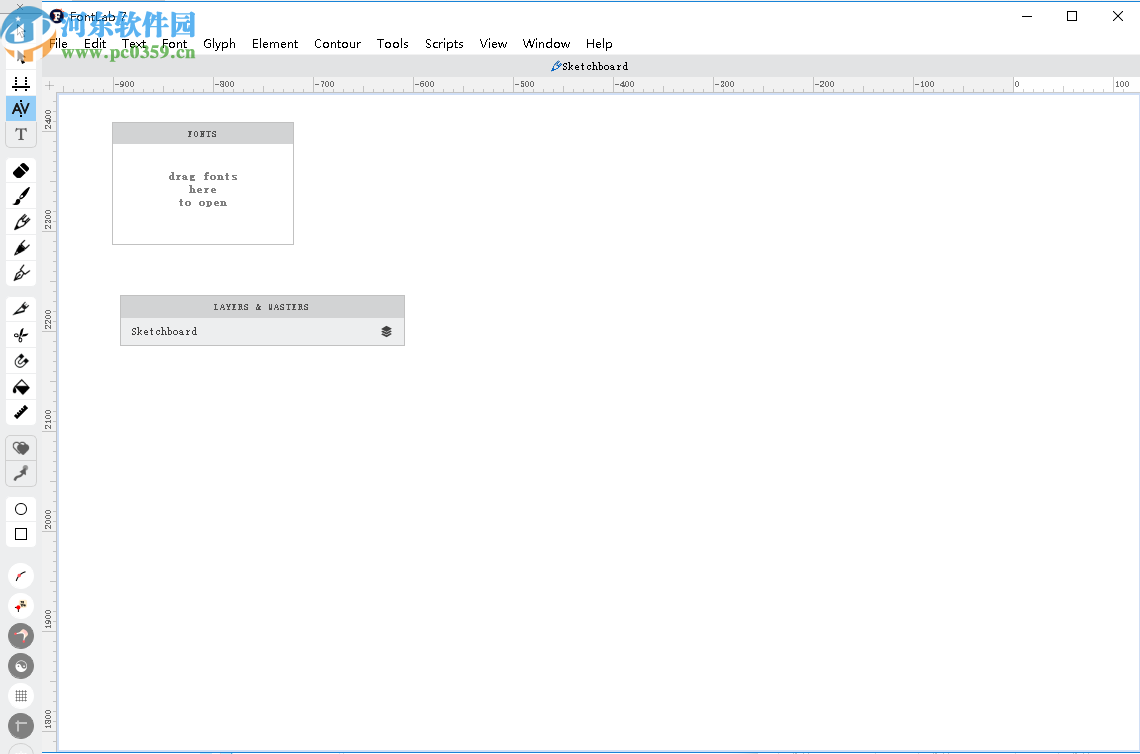Select the Metrics tool
Image resolution: width=1140 pixels, height=754 pixels.
coord(21,83)
